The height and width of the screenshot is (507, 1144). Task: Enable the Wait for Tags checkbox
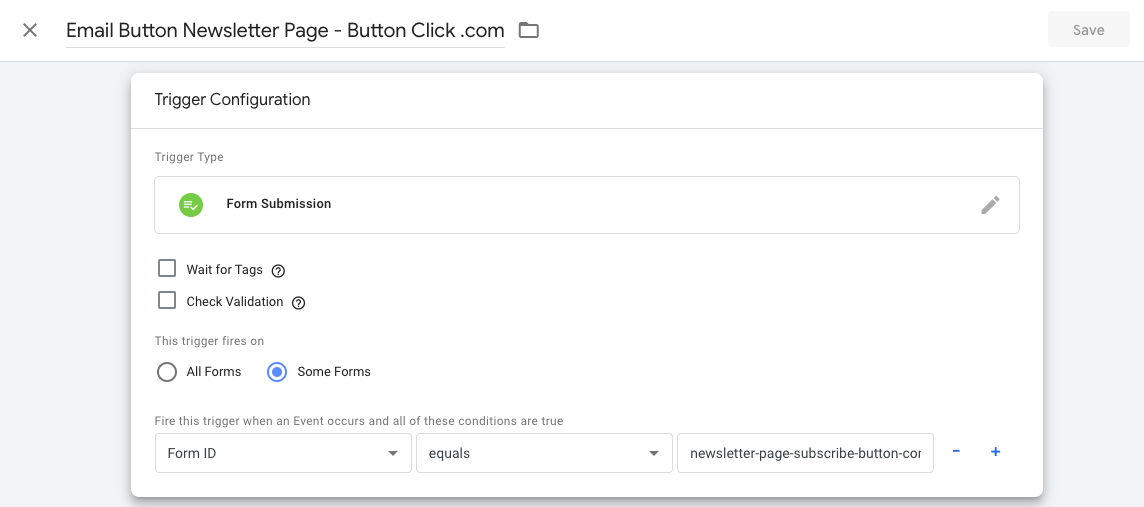tap(167, 268)
